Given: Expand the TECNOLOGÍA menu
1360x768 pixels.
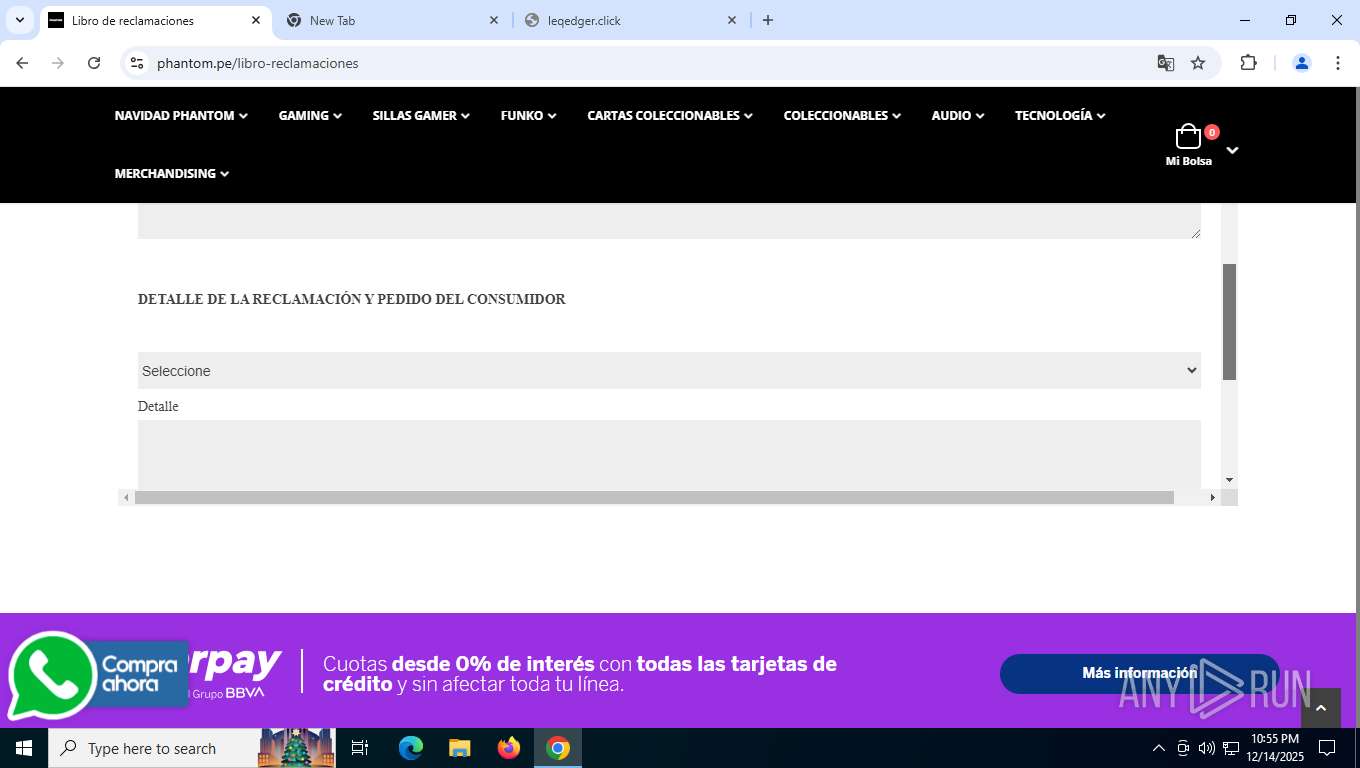Looking at the screenshot, I should (x=1060, y=116).
